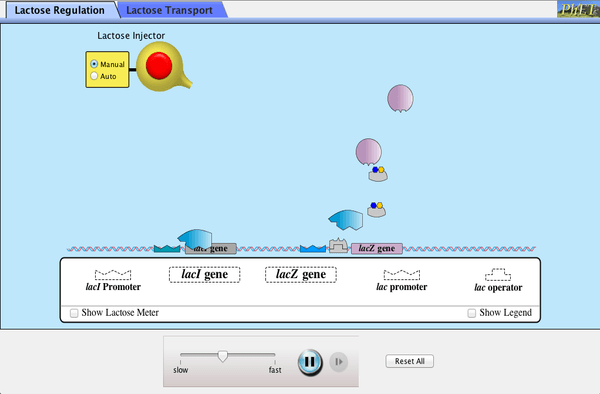This screenshot has height=394, width=600.
Task: Click the Lactose Injector label
Action: click(x=131, y=36)
